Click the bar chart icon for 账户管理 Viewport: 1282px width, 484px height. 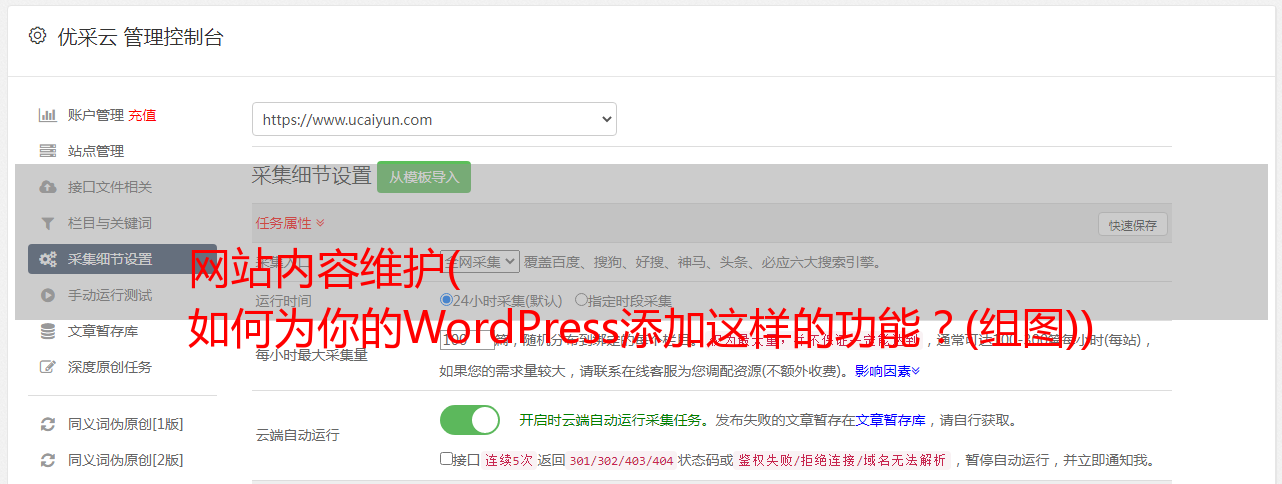pyautogui.click(x=47, y=115)
